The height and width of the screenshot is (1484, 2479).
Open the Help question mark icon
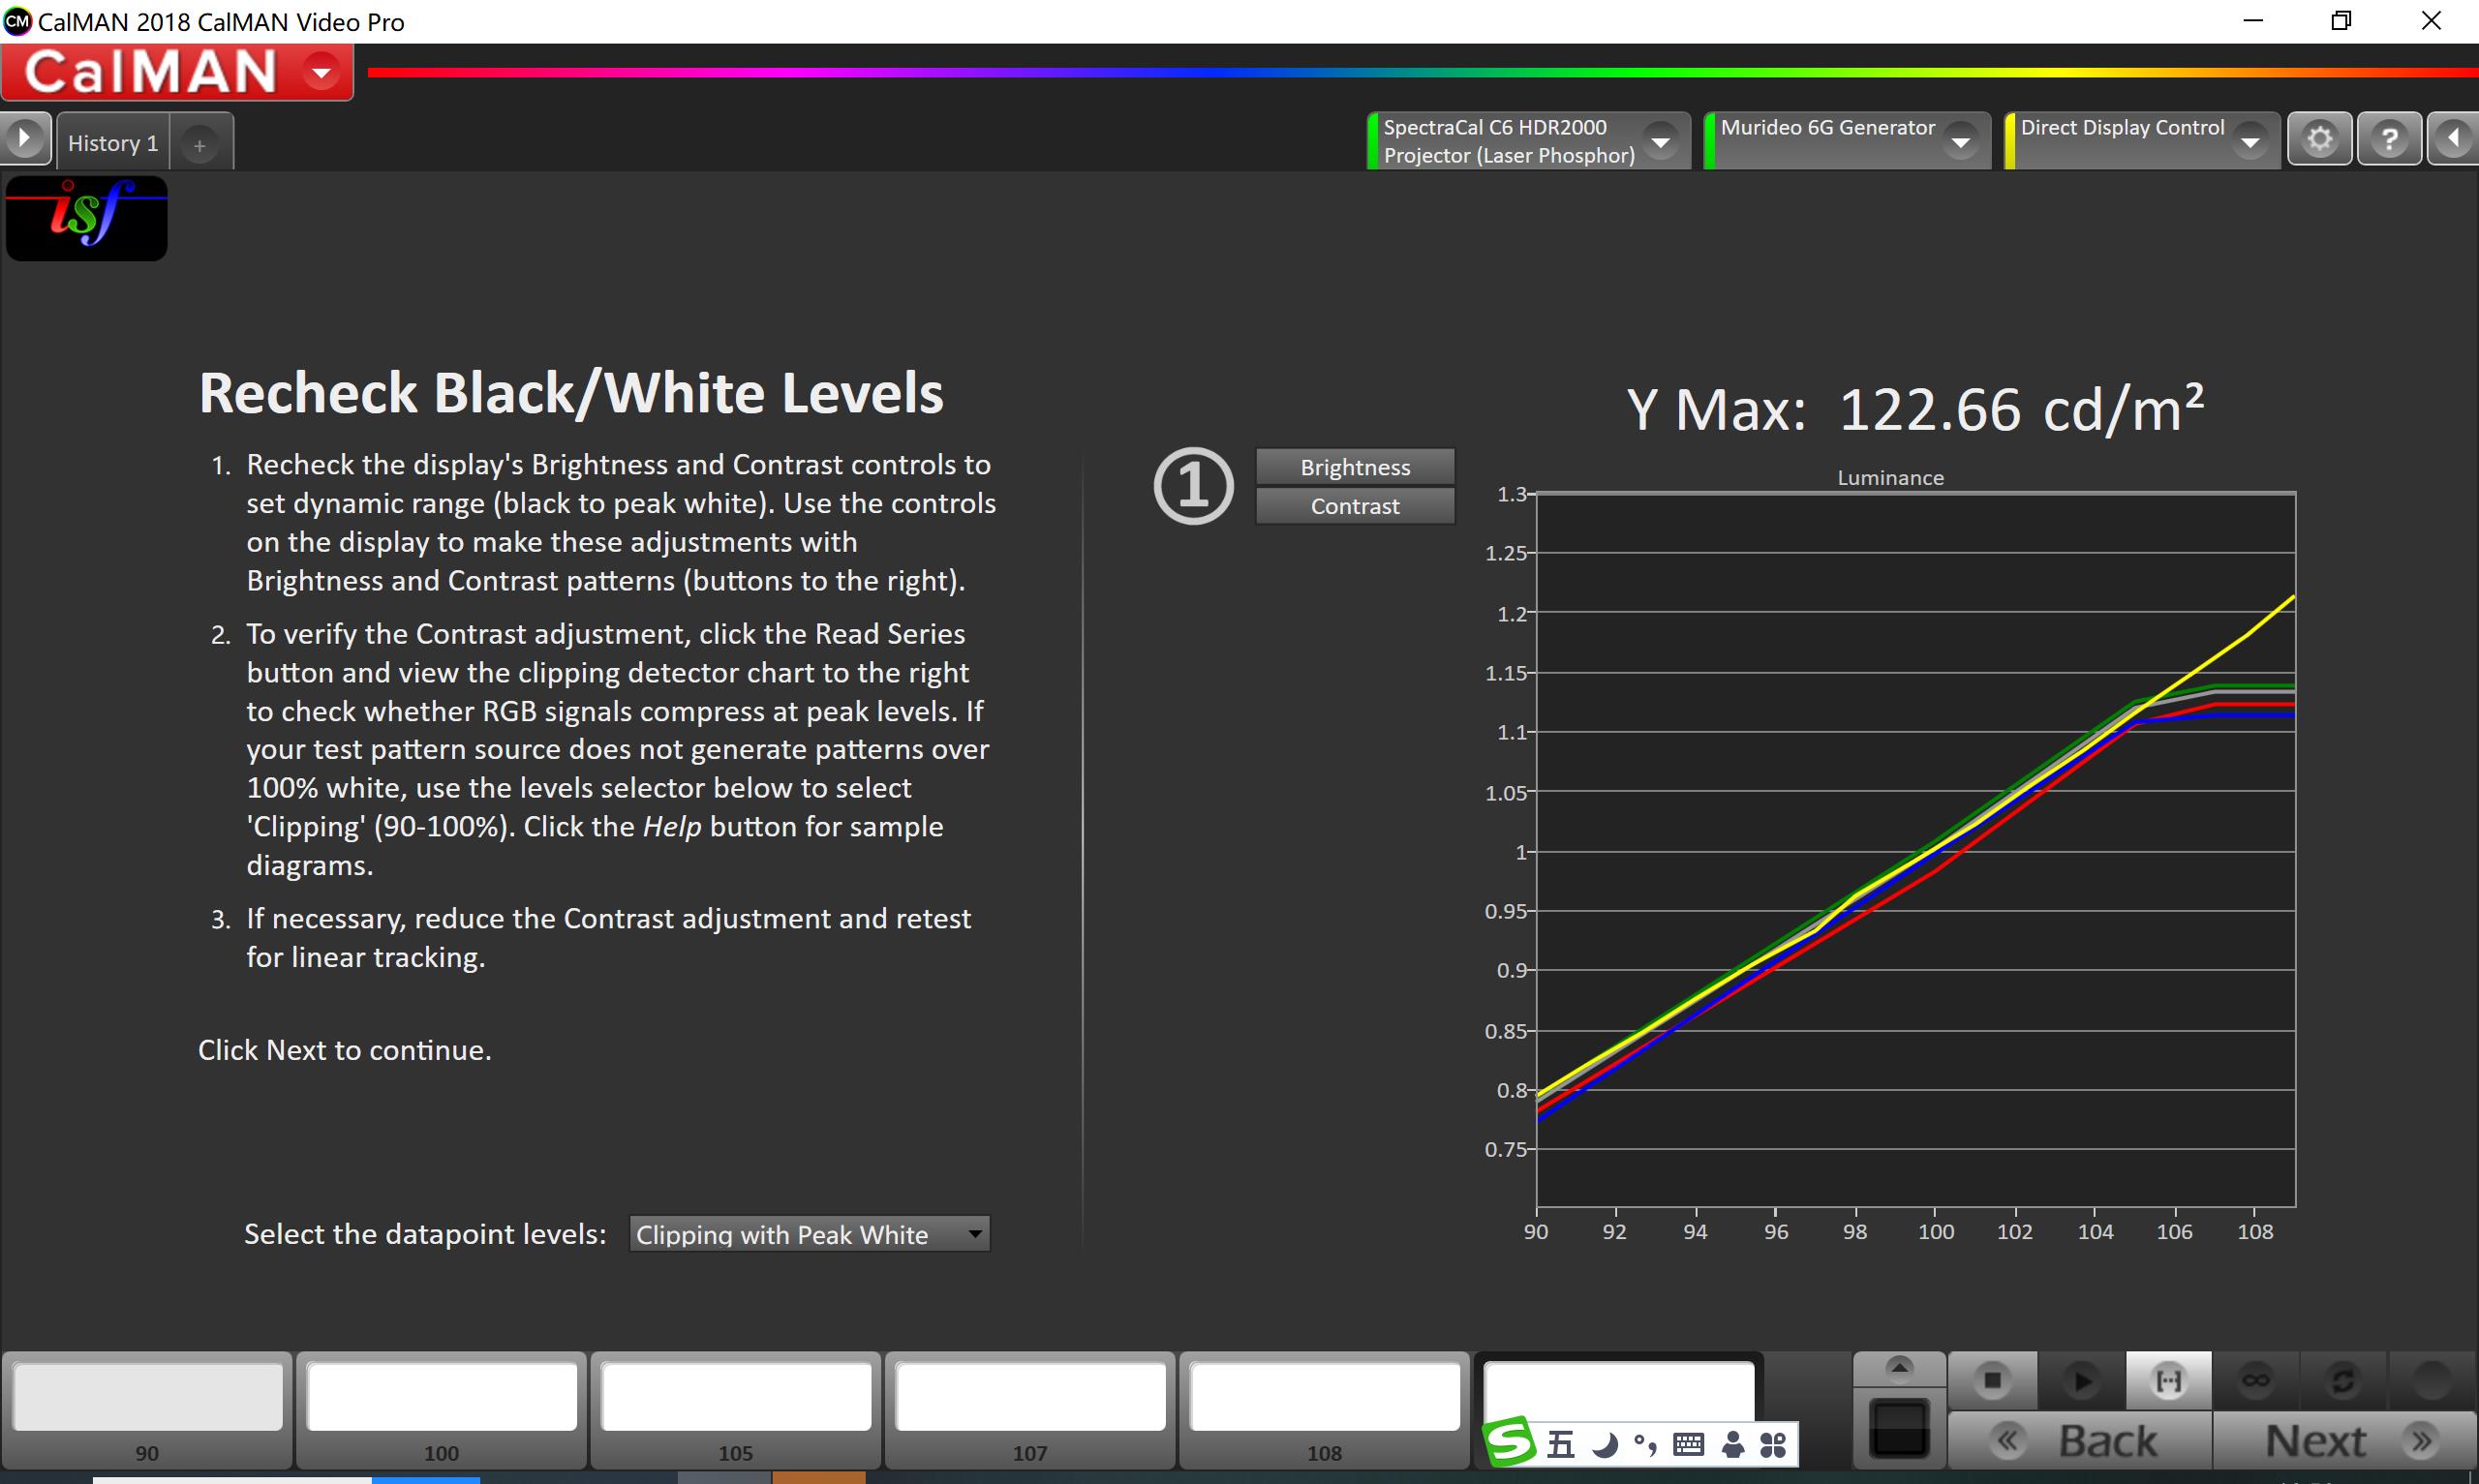point(2389,139)
